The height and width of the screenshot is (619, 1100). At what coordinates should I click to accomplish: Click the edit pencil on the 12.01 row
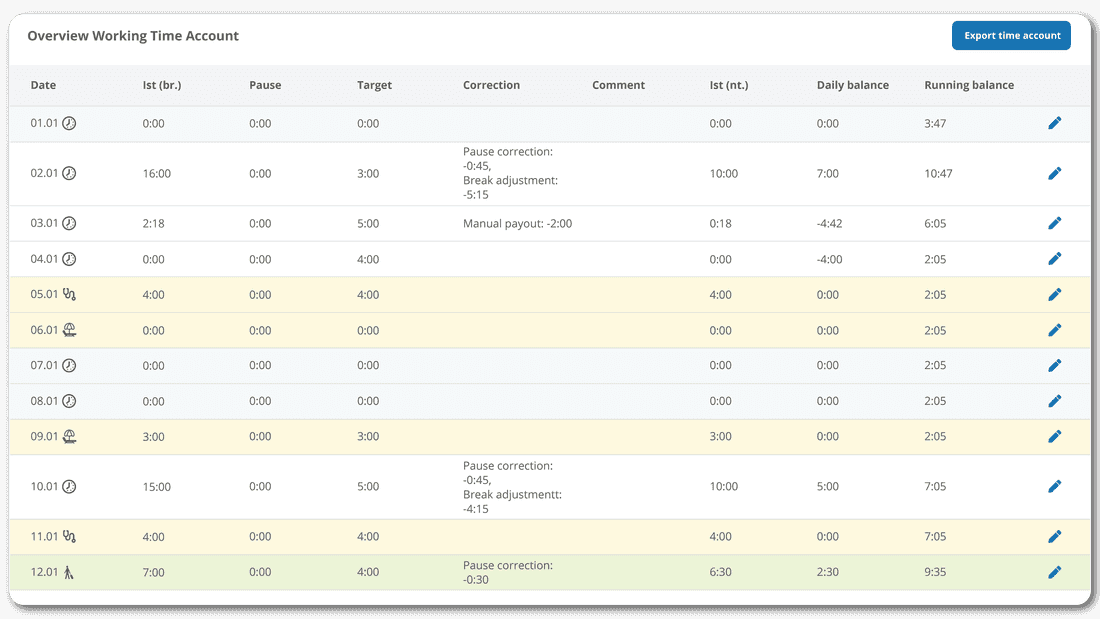(1055, 572)
